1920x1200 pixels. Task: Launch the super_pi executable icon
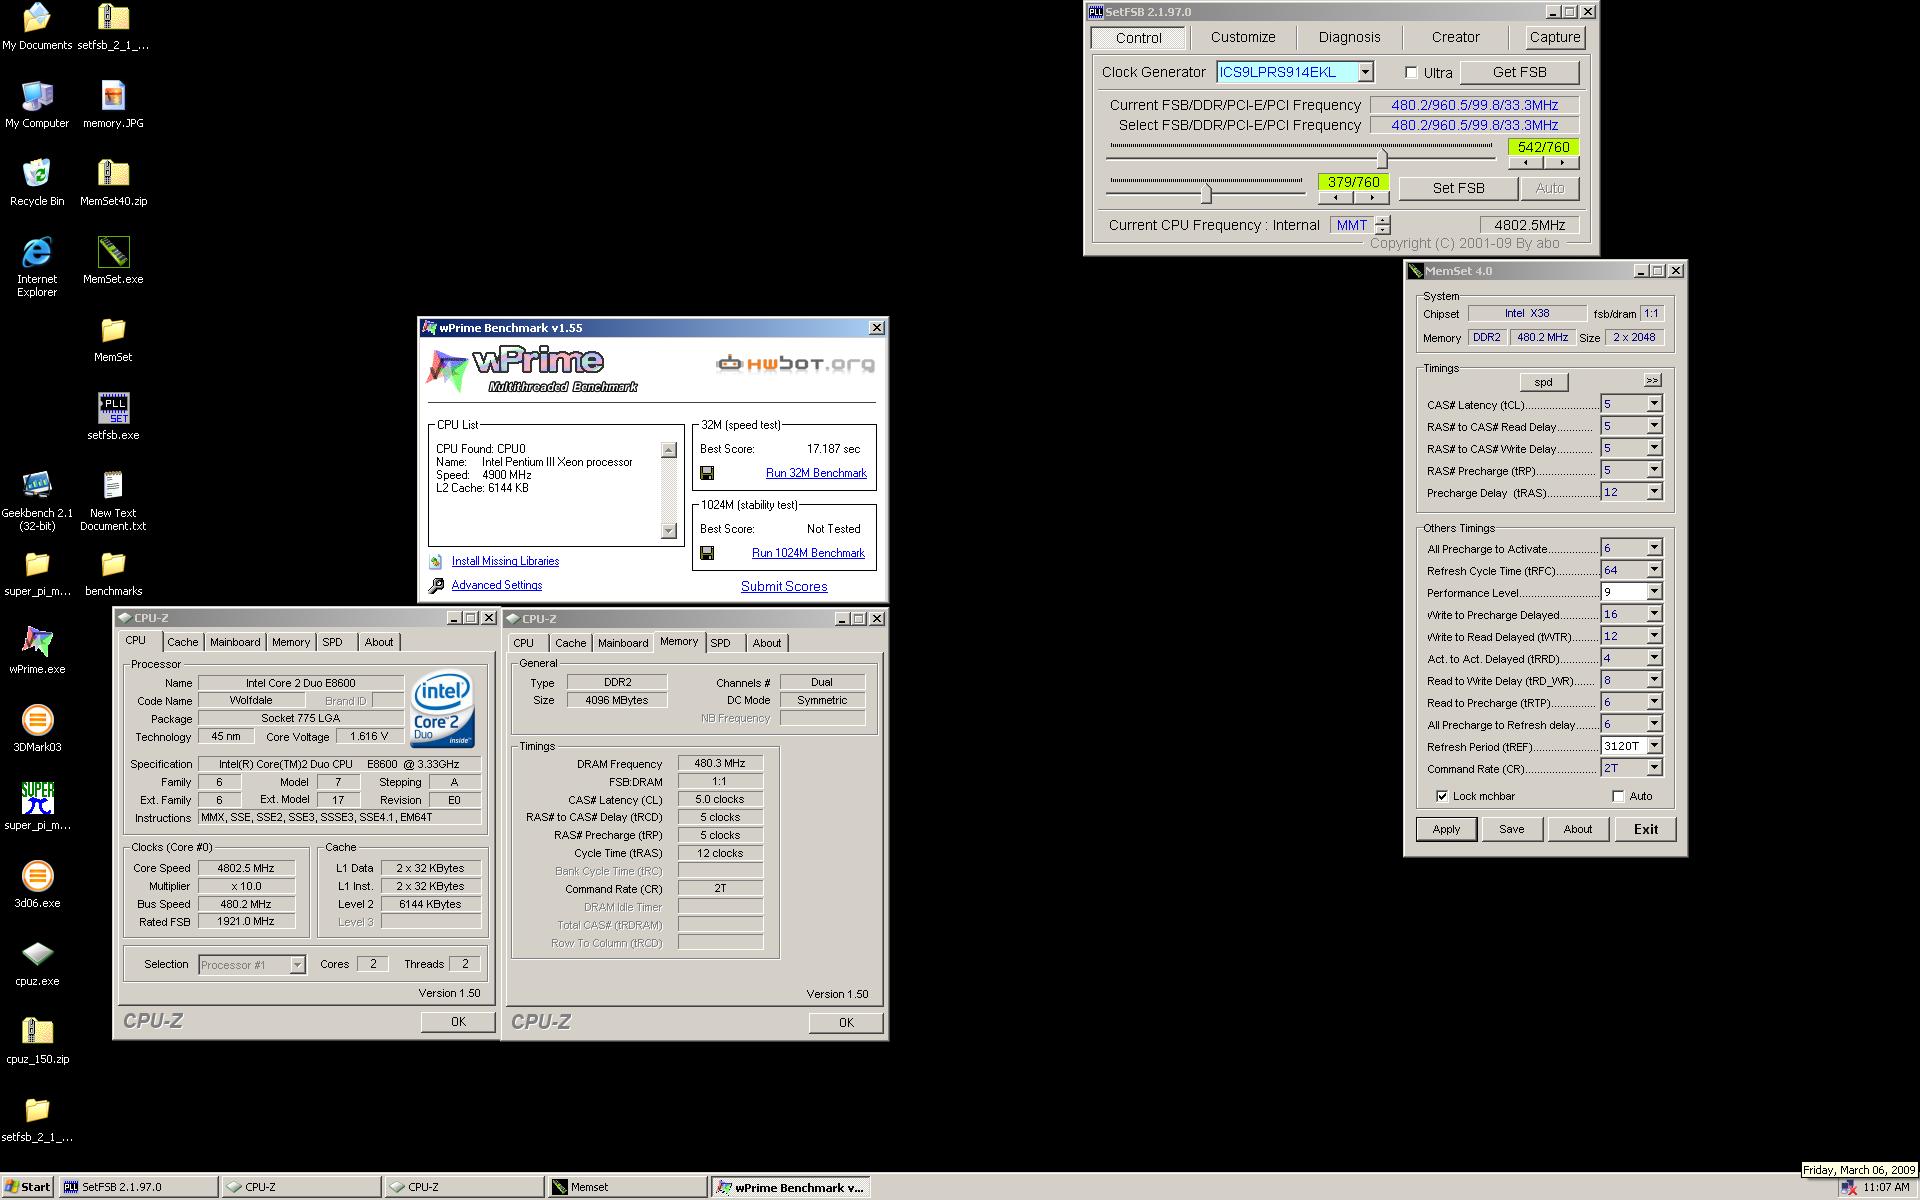[x=36, y=807]
